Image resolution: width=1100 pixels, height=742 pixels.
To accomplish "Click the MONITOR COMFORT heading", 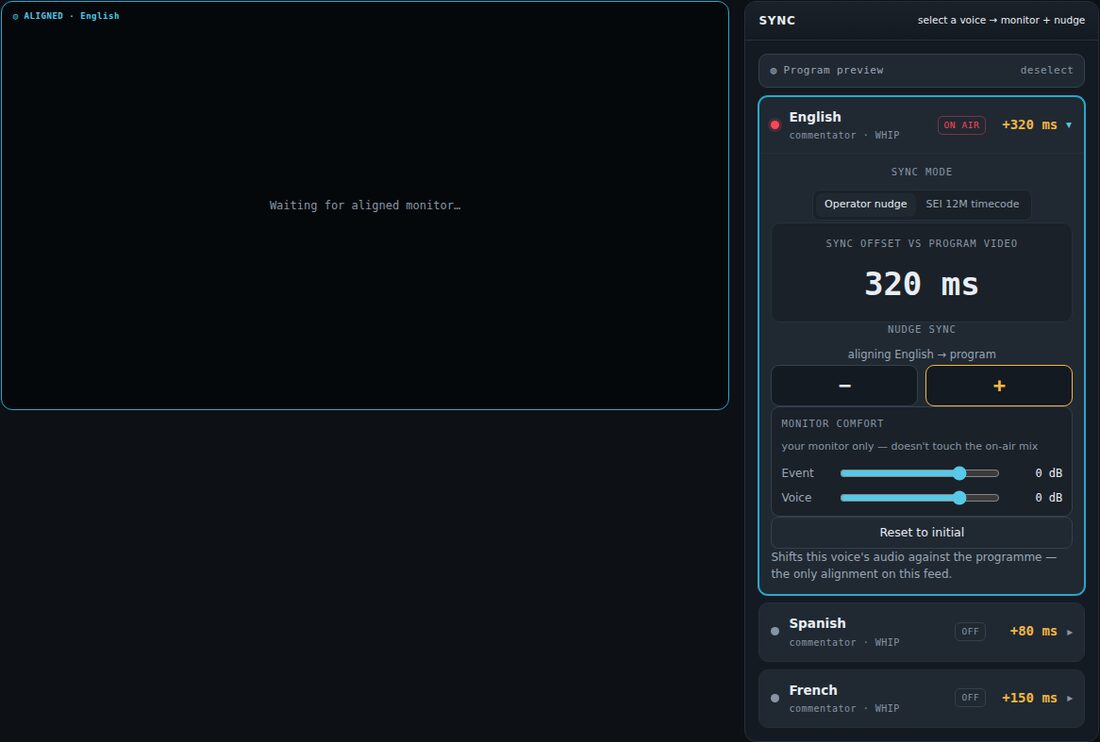I will click(x=832, y=424).
